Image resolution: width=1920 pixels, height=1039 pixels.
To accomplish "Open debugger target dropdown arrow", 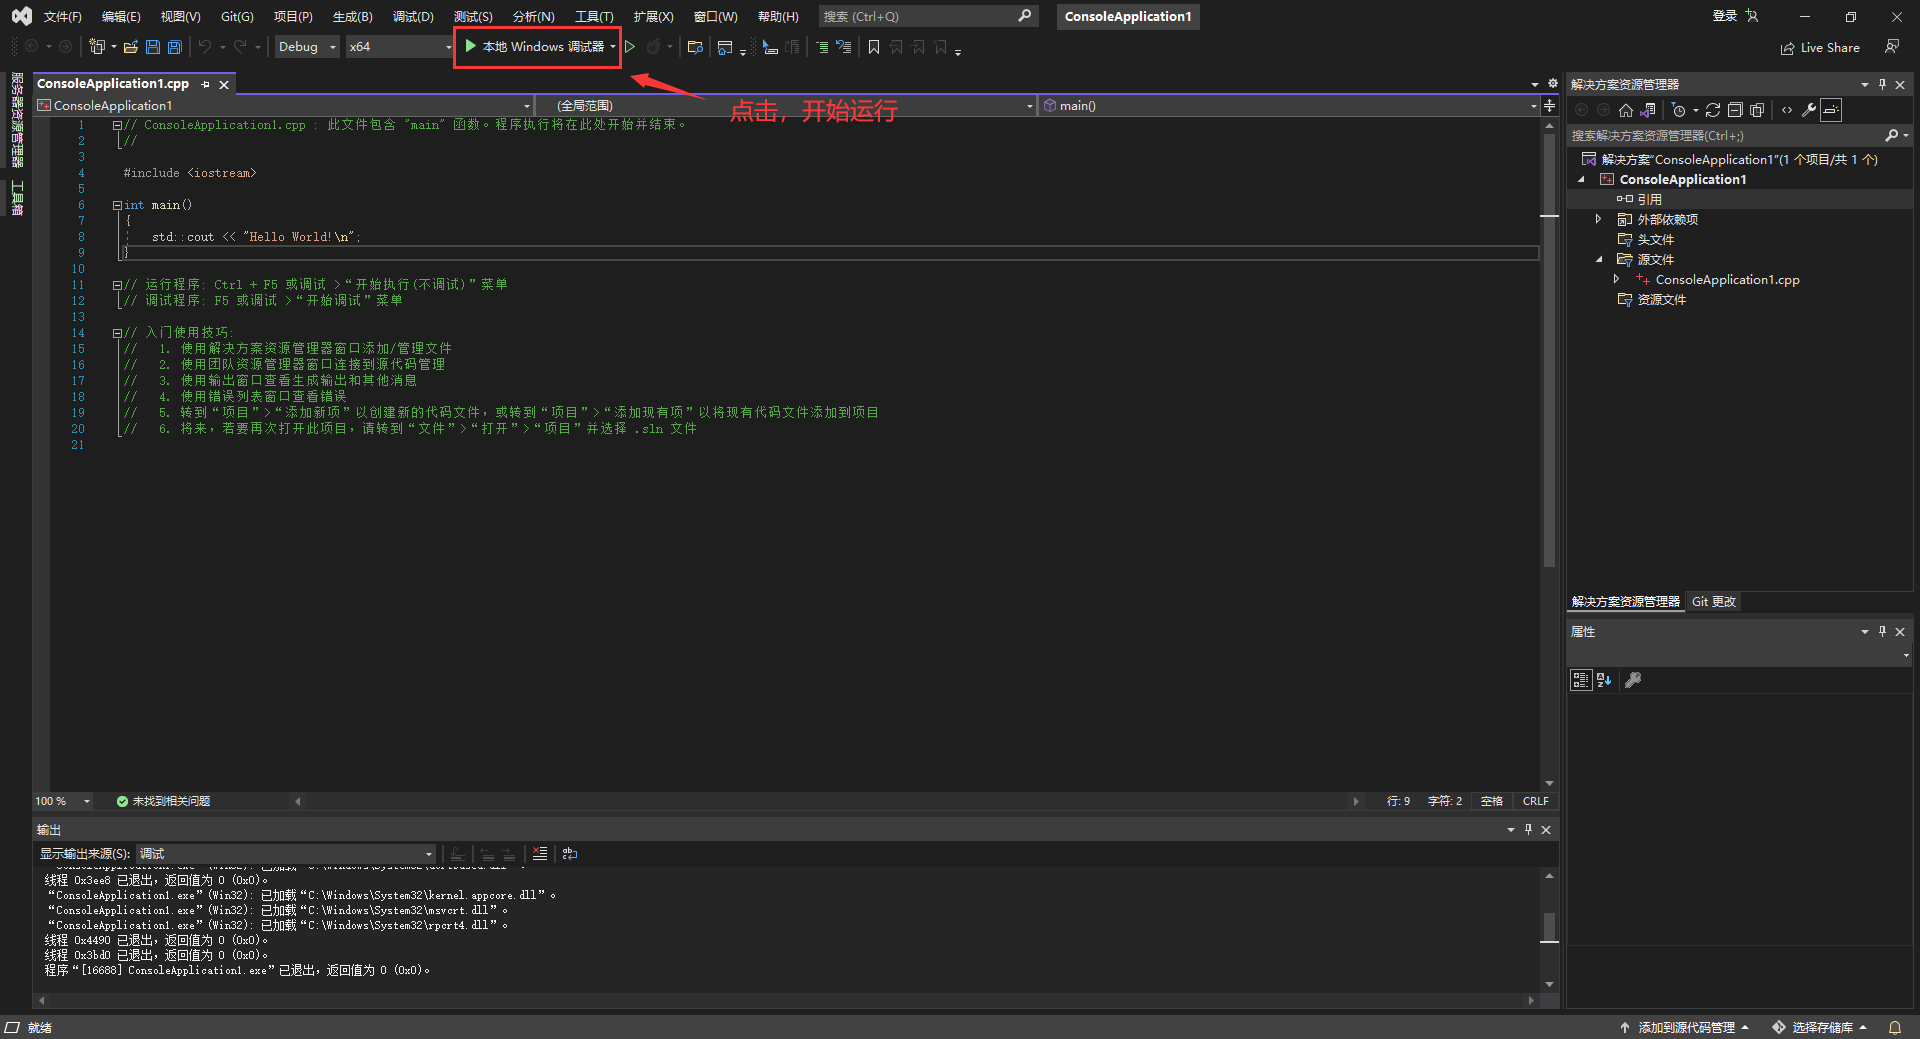I will coord(613,47).
